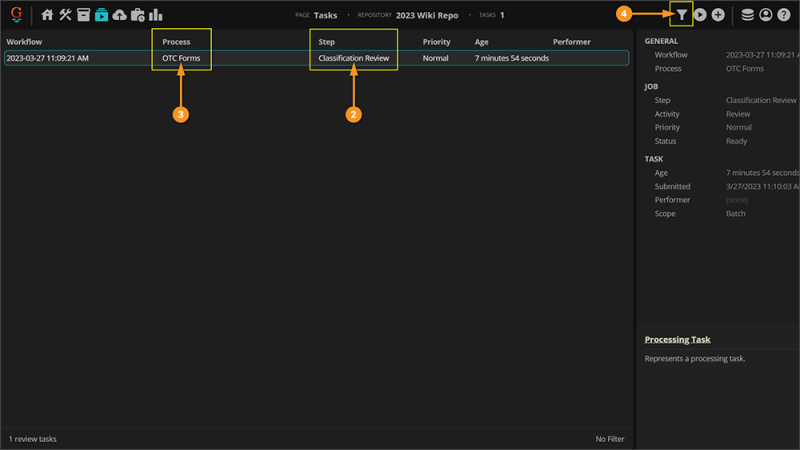
Task: Go to the Home page icon
Action: click(x=47, y=15)
